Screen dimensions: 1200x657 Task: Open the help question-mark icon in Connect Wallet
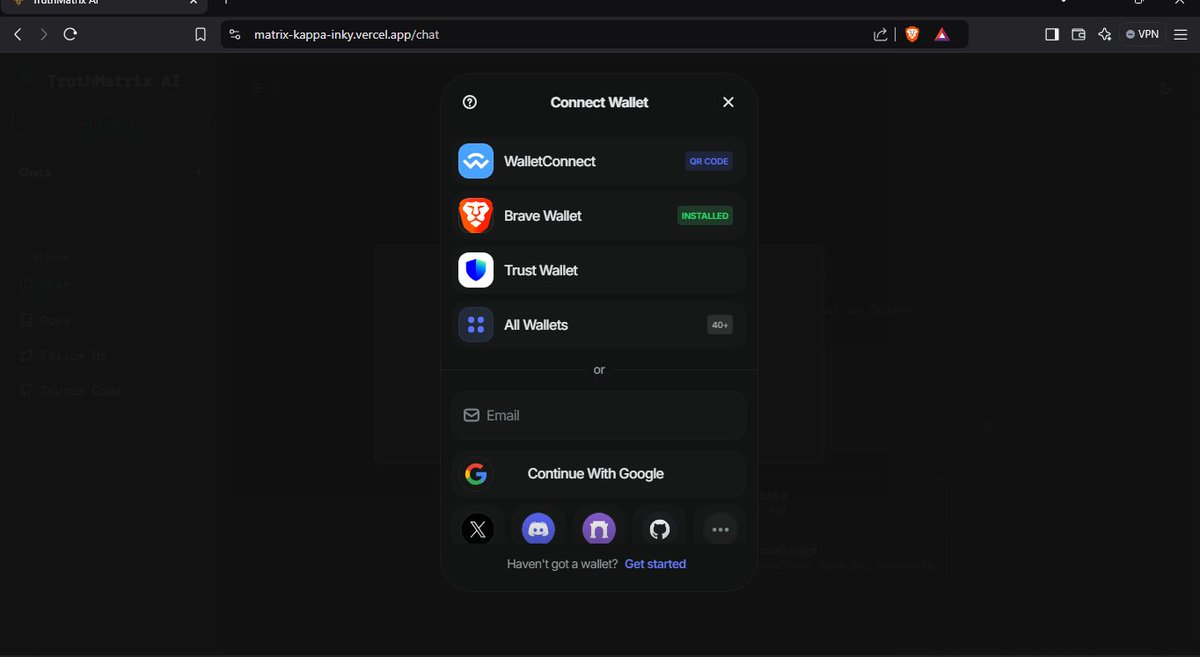pos(470,102)
